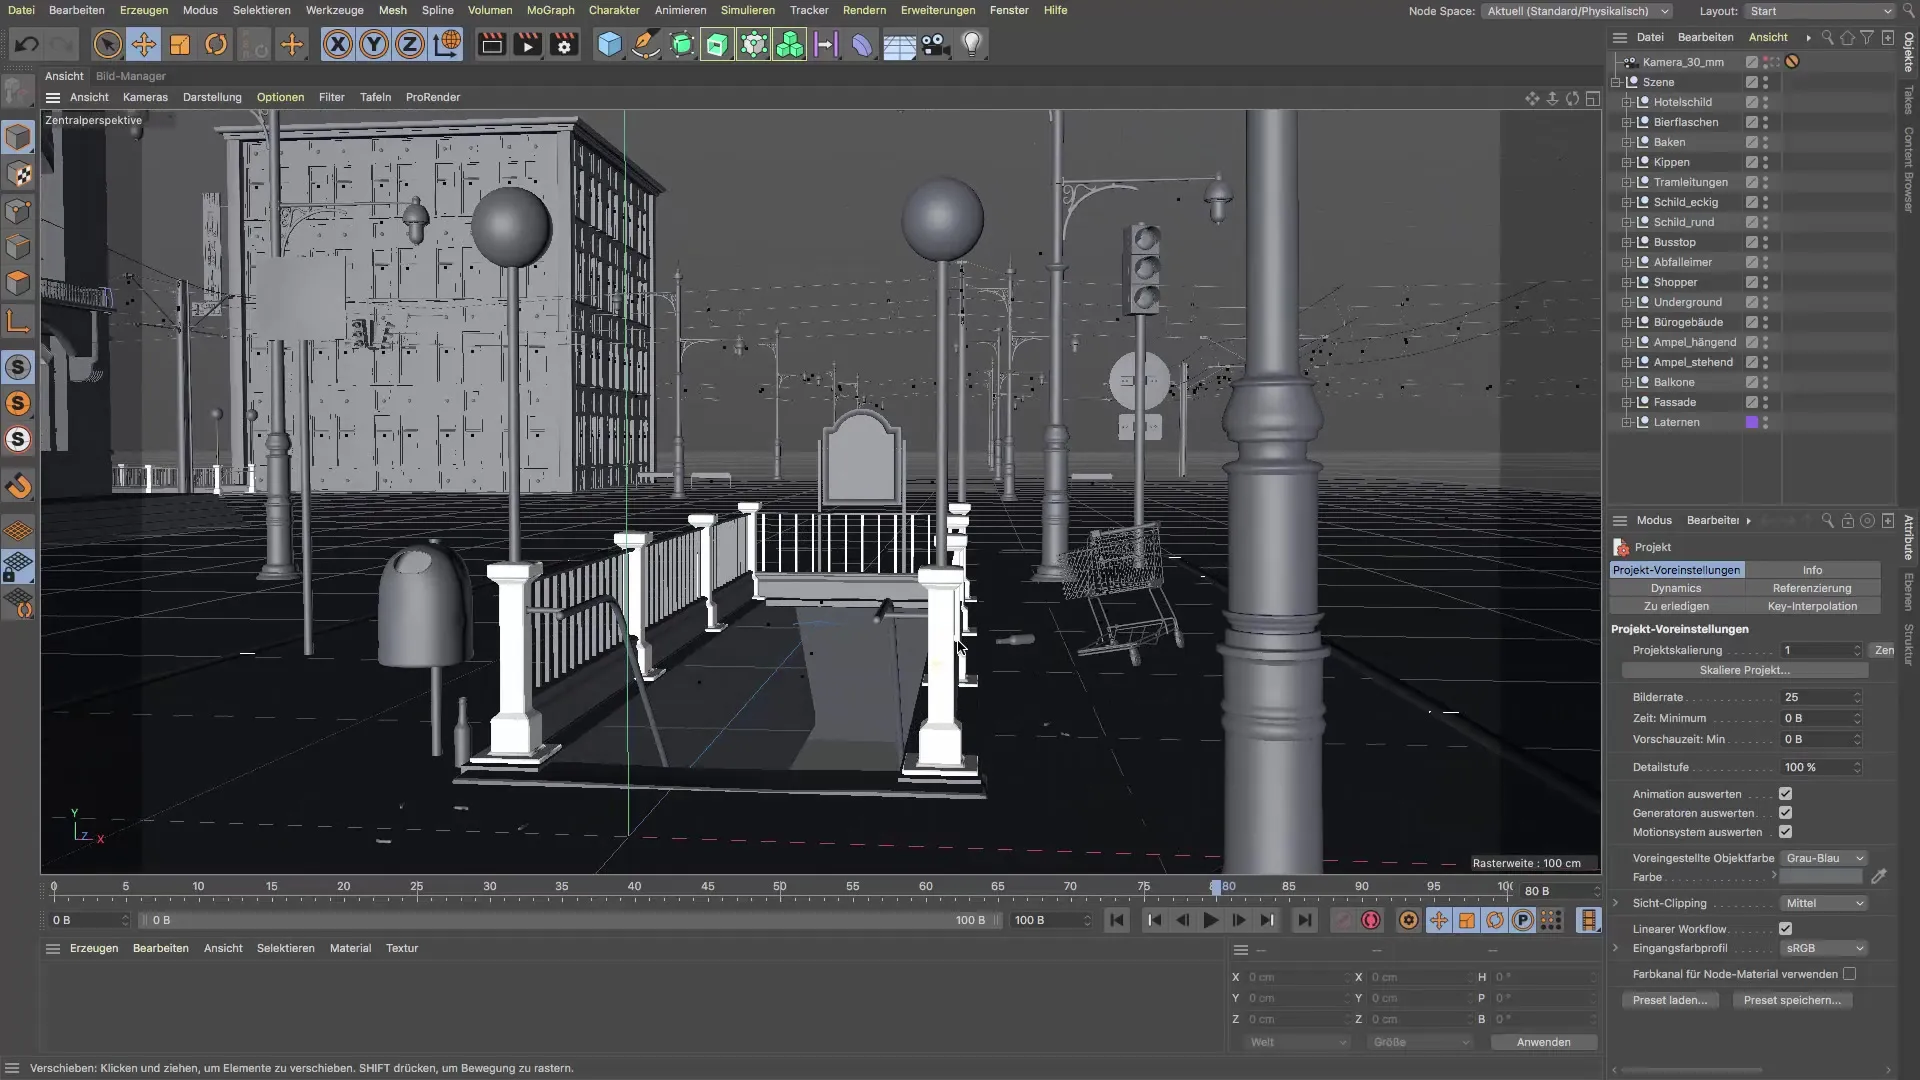The width and height of the screenshot is (1920, 1080).
Task: Click Preset speichern button
Action: [1792, 1000]
